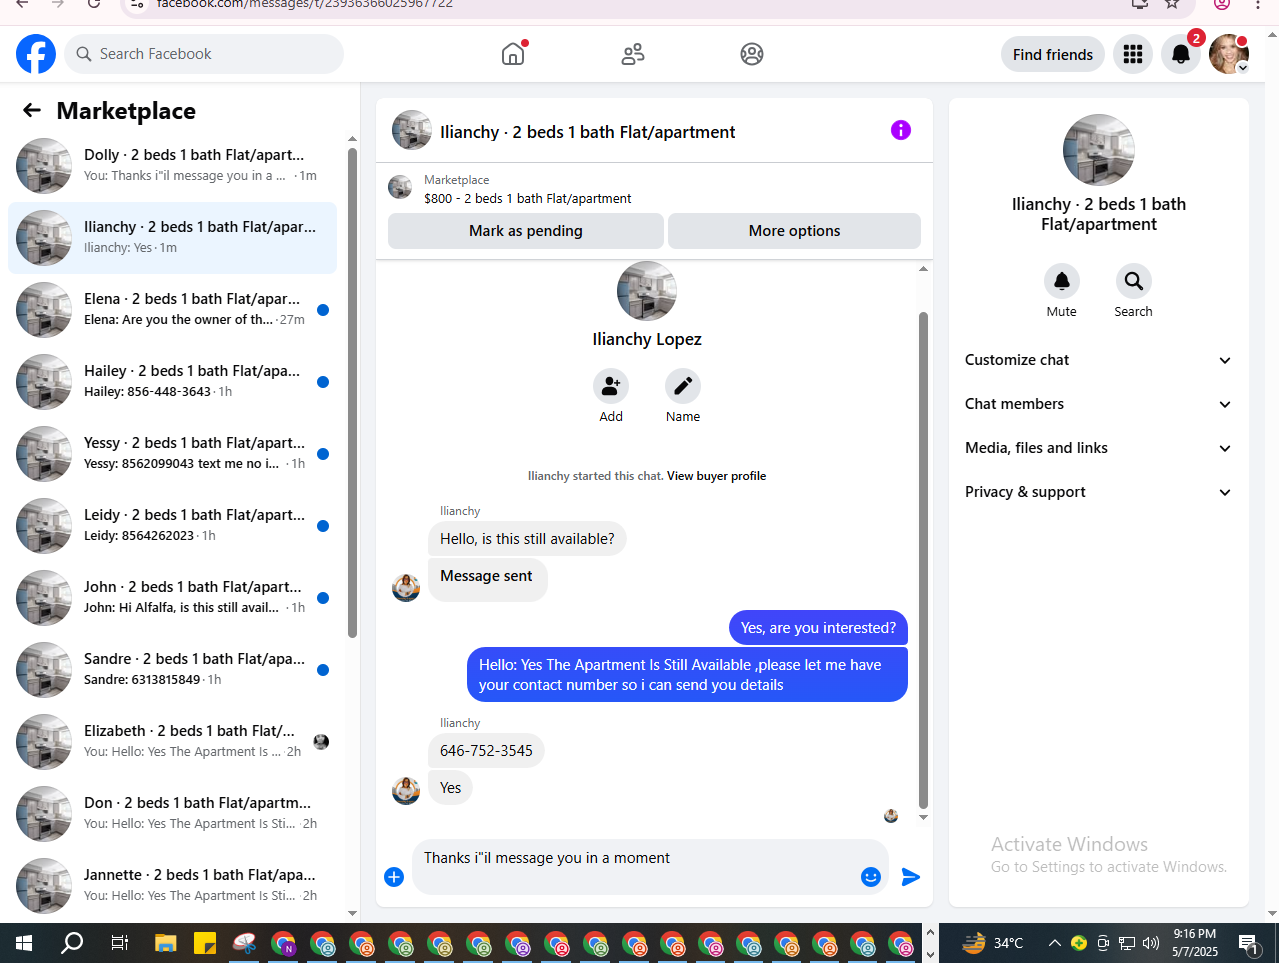The image size is (1279, 963).
Task: Click the listing photo in right panel
Action: click(x=1099, y=150)
